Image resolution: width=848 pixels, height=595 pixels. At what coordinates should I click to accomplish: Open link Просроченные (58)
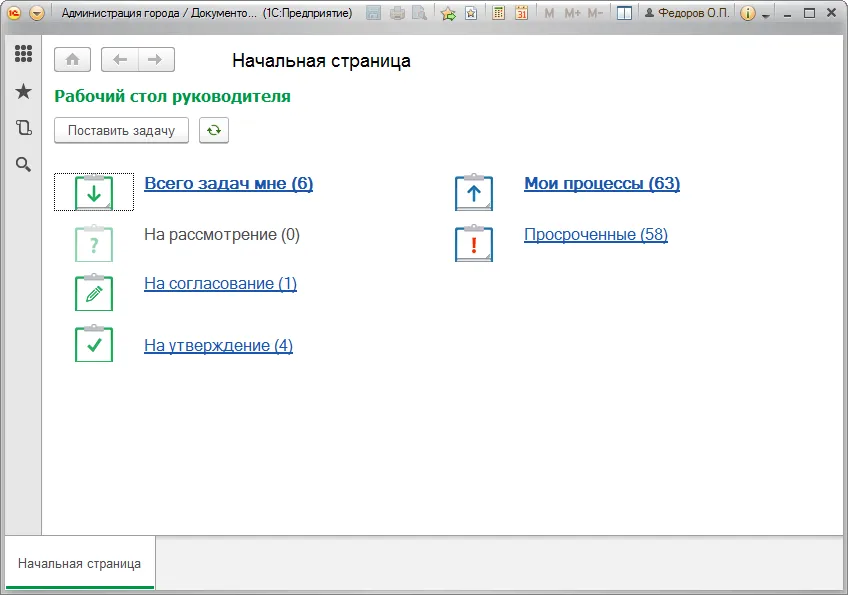(x=596, y=235)
